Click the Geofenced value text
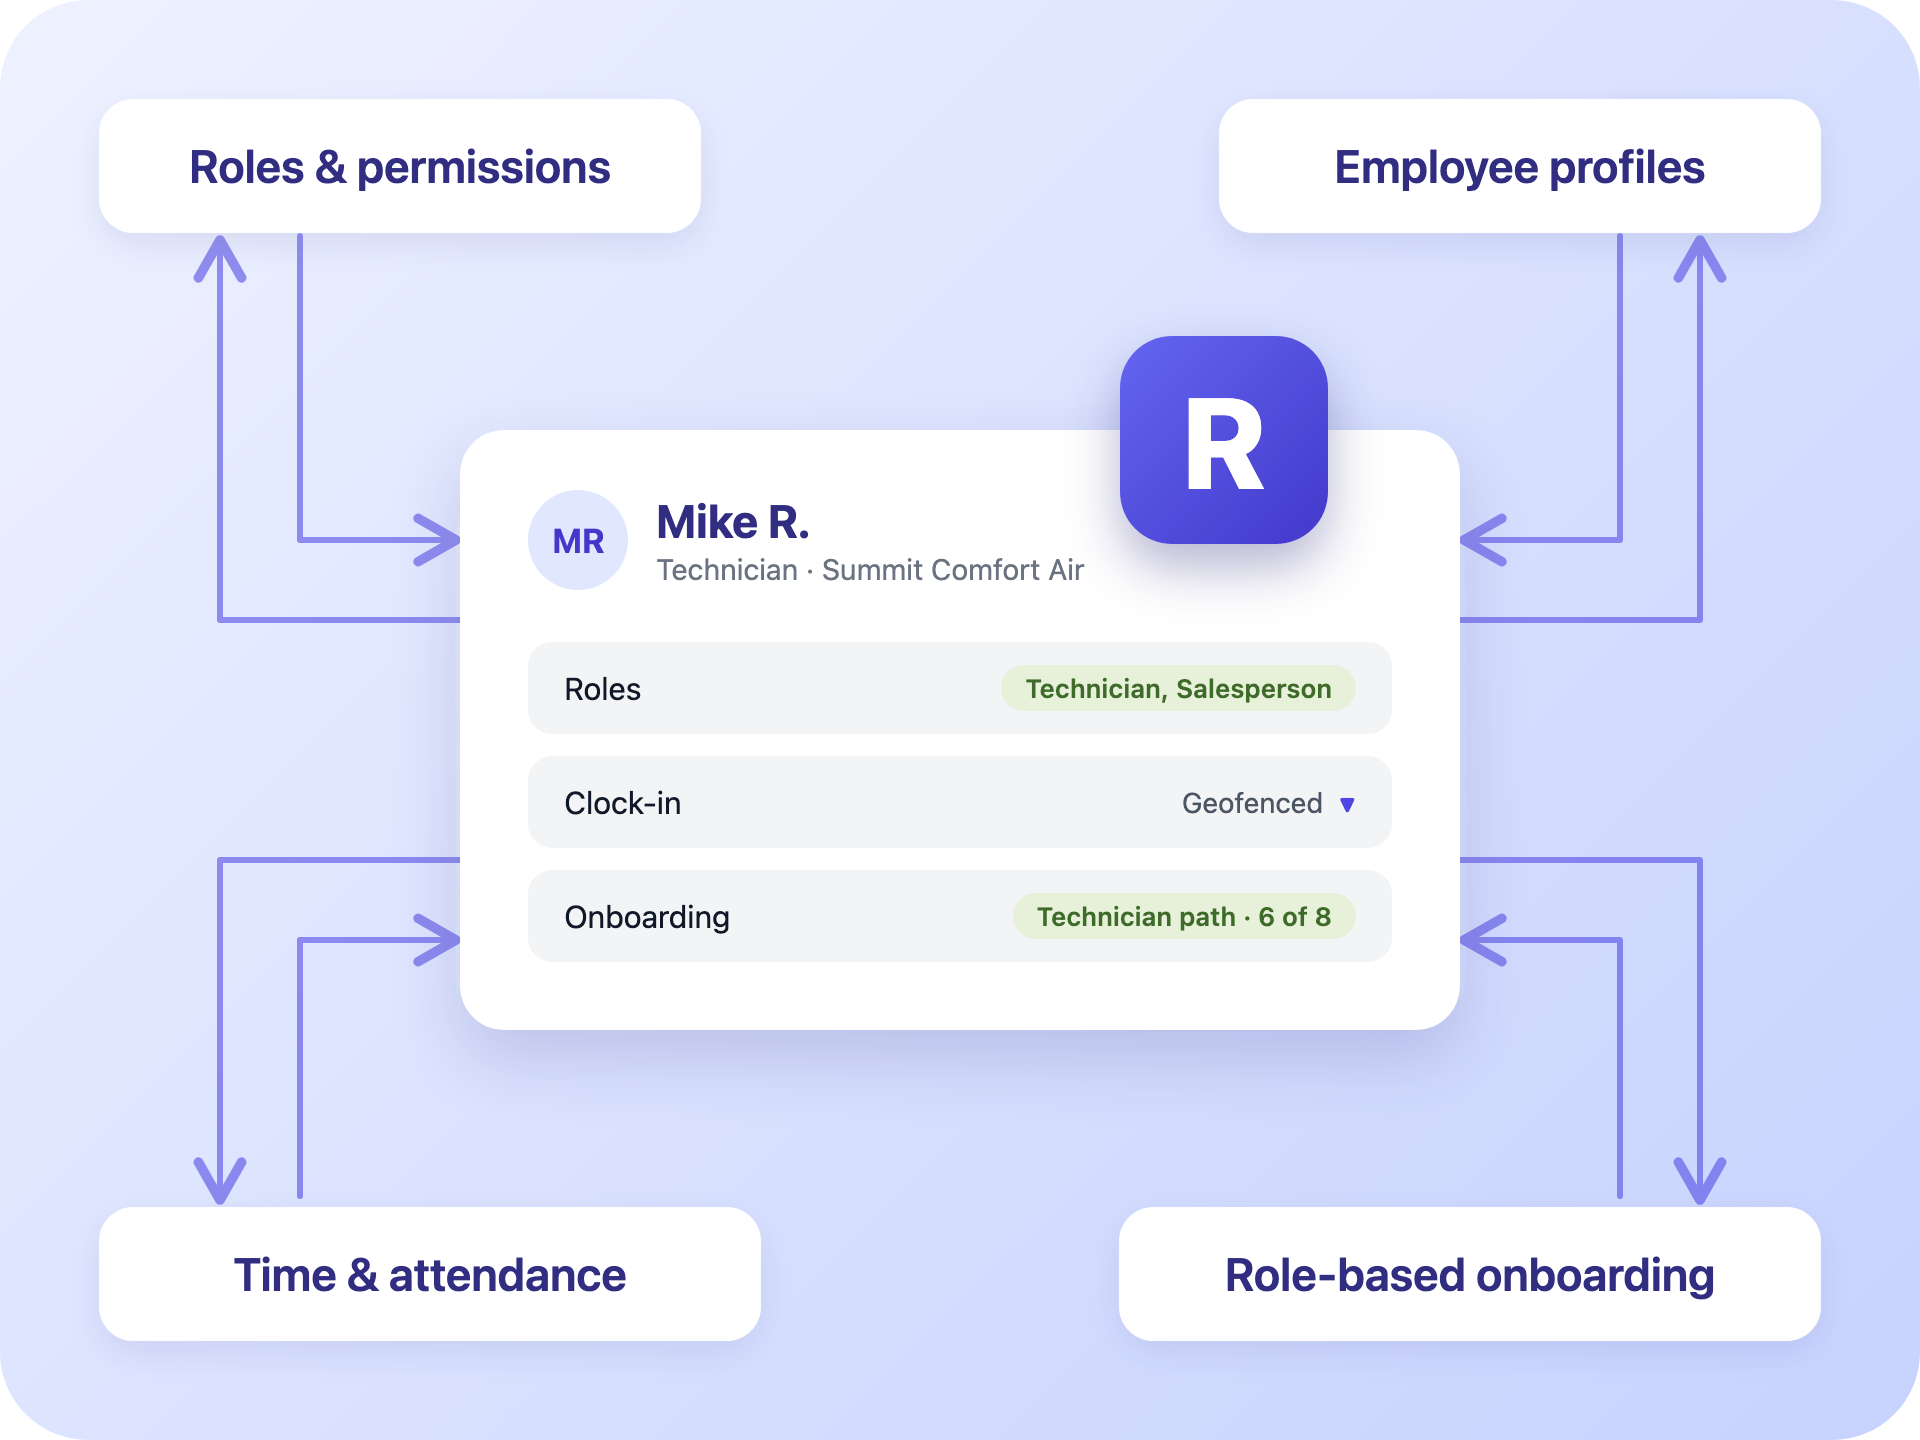 click(x=1252, y=803)
